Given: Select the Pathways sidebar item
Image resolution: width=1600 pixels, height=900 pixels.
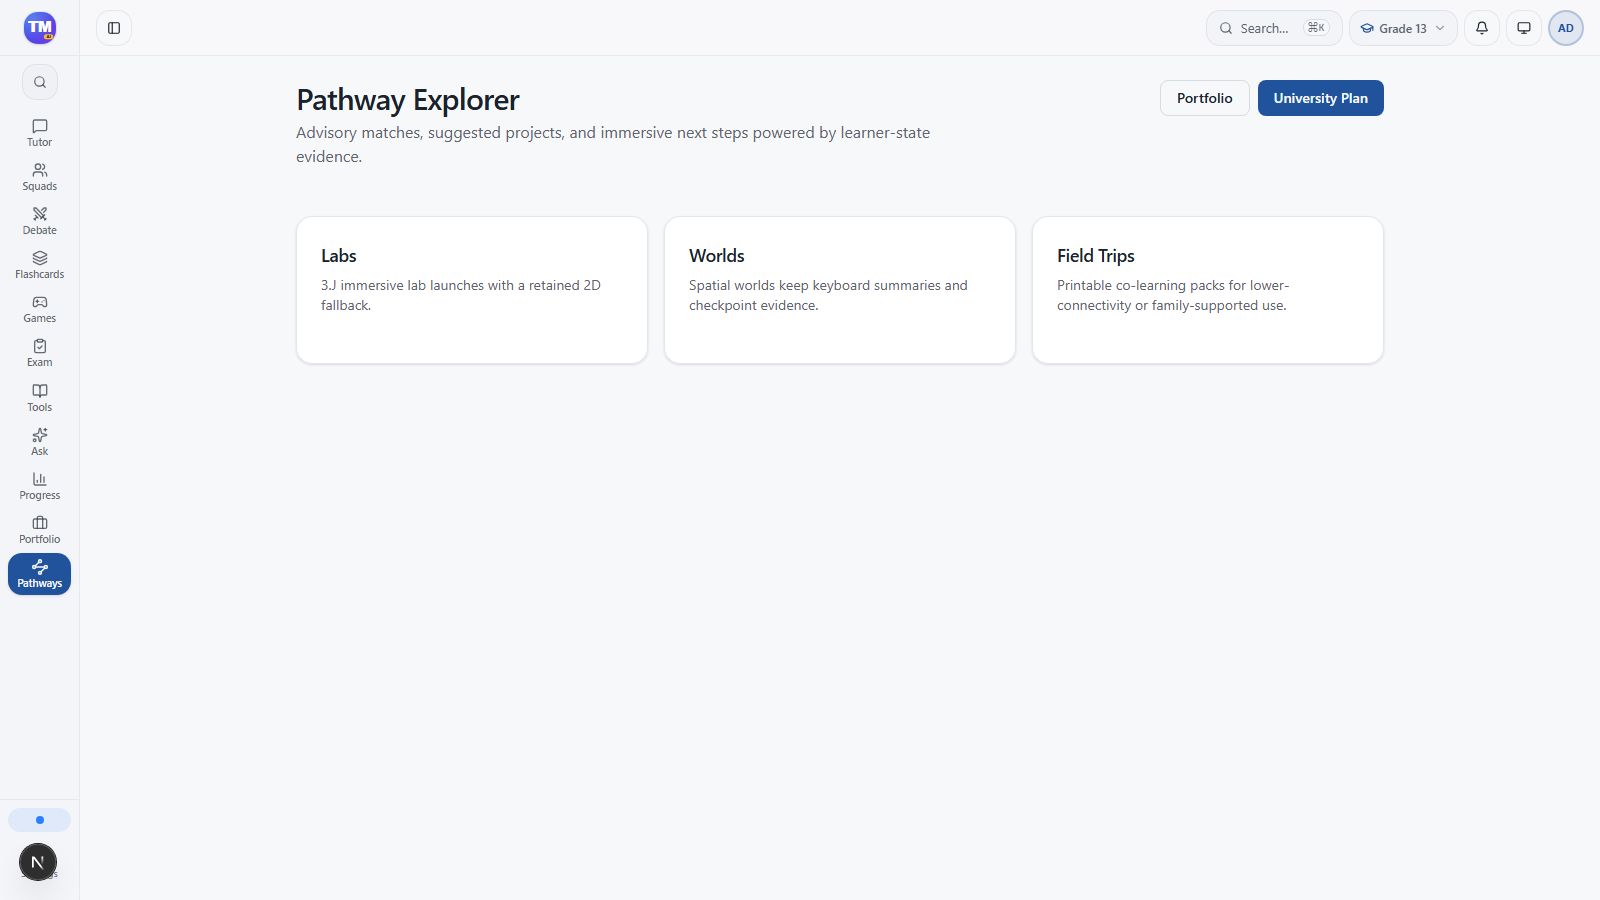Looking at the screenshot, I should pyautogui.click(x=39, y=574).
